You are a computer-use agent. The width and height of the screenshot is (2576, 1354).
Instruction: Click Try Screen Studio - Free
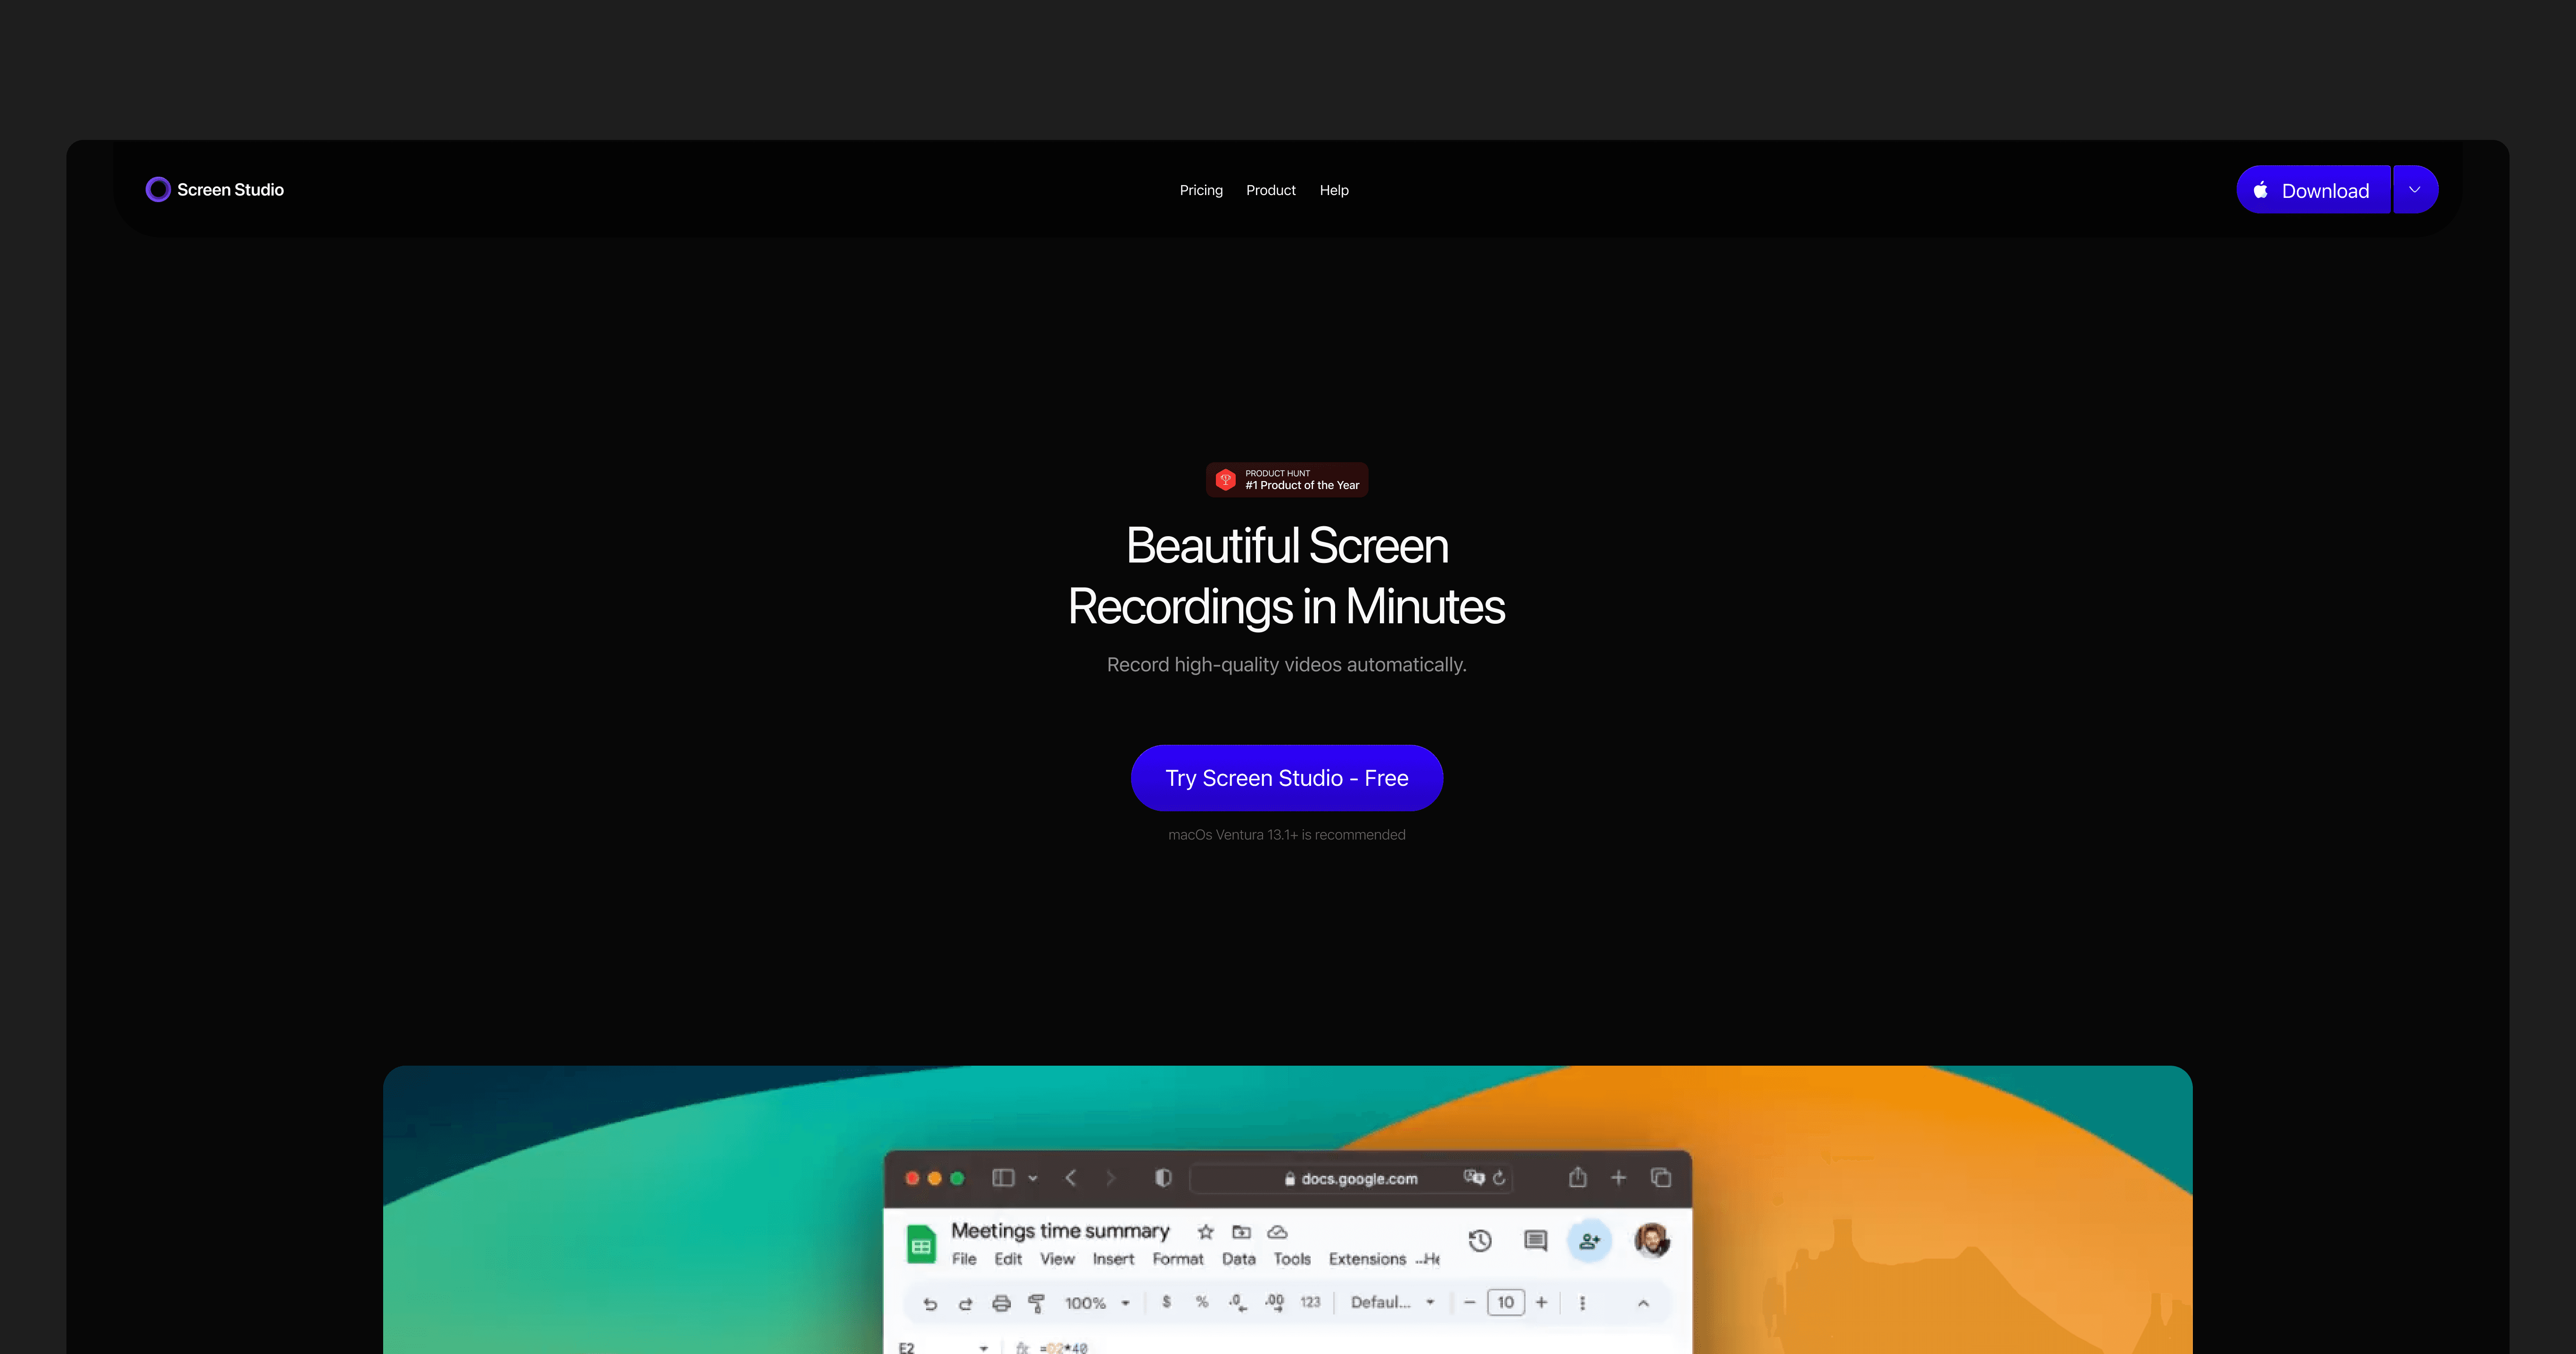pyautogui.click(x=1287, y=778)
